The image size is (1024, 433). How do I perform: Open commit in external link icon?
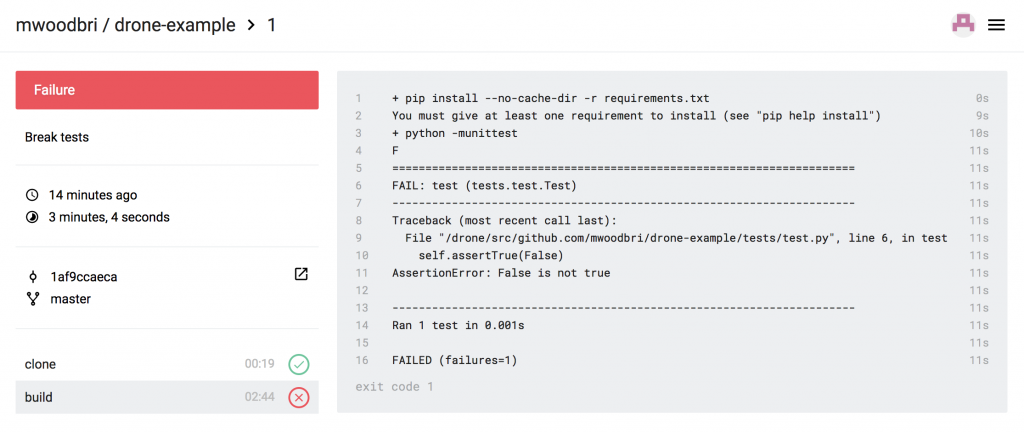click(x=301, y=275)
